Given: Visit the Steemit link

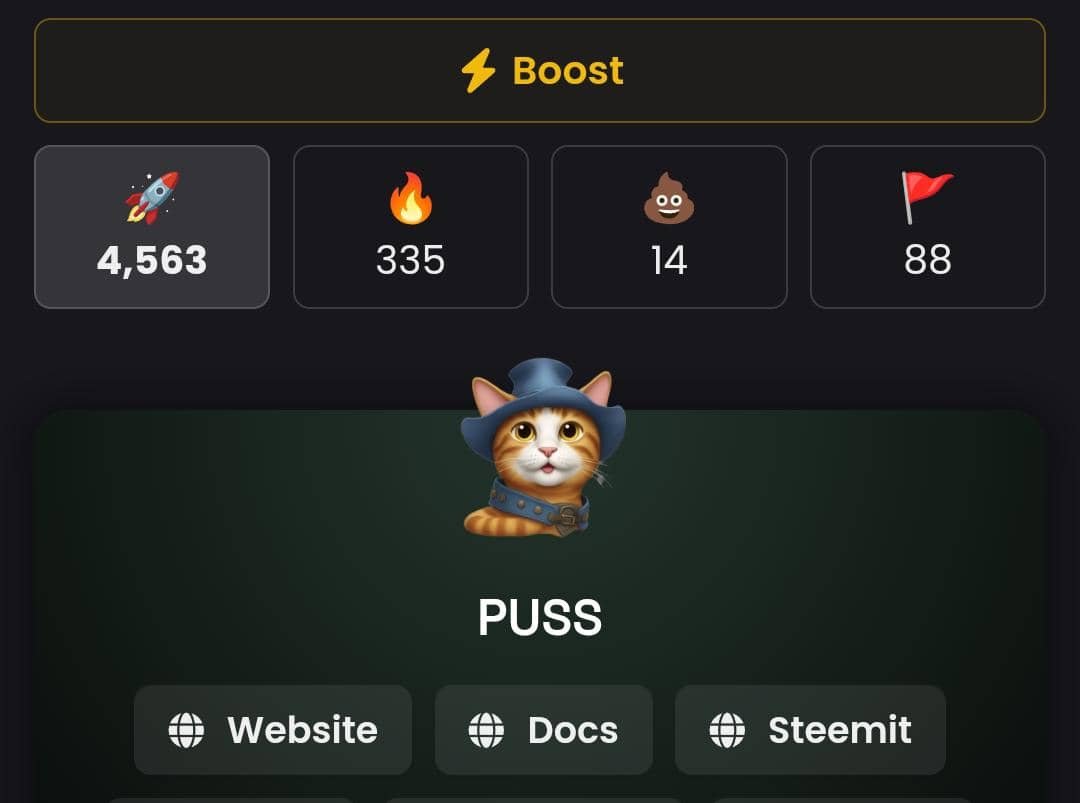Looking at the screenshot, I should click(810, 730).
